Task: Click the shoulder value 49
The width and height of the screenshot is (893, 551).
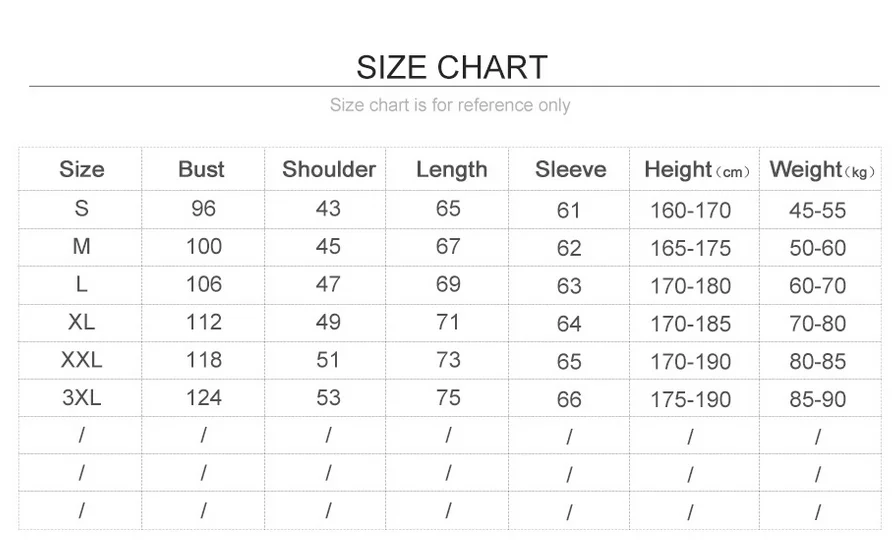Action: (328, 322)
